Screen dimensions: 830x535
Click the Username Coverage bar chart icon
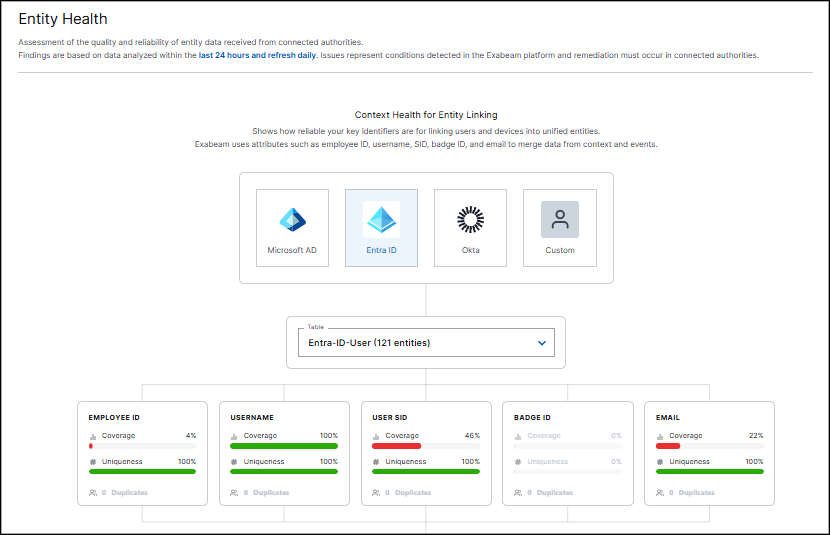pos(234,436)
